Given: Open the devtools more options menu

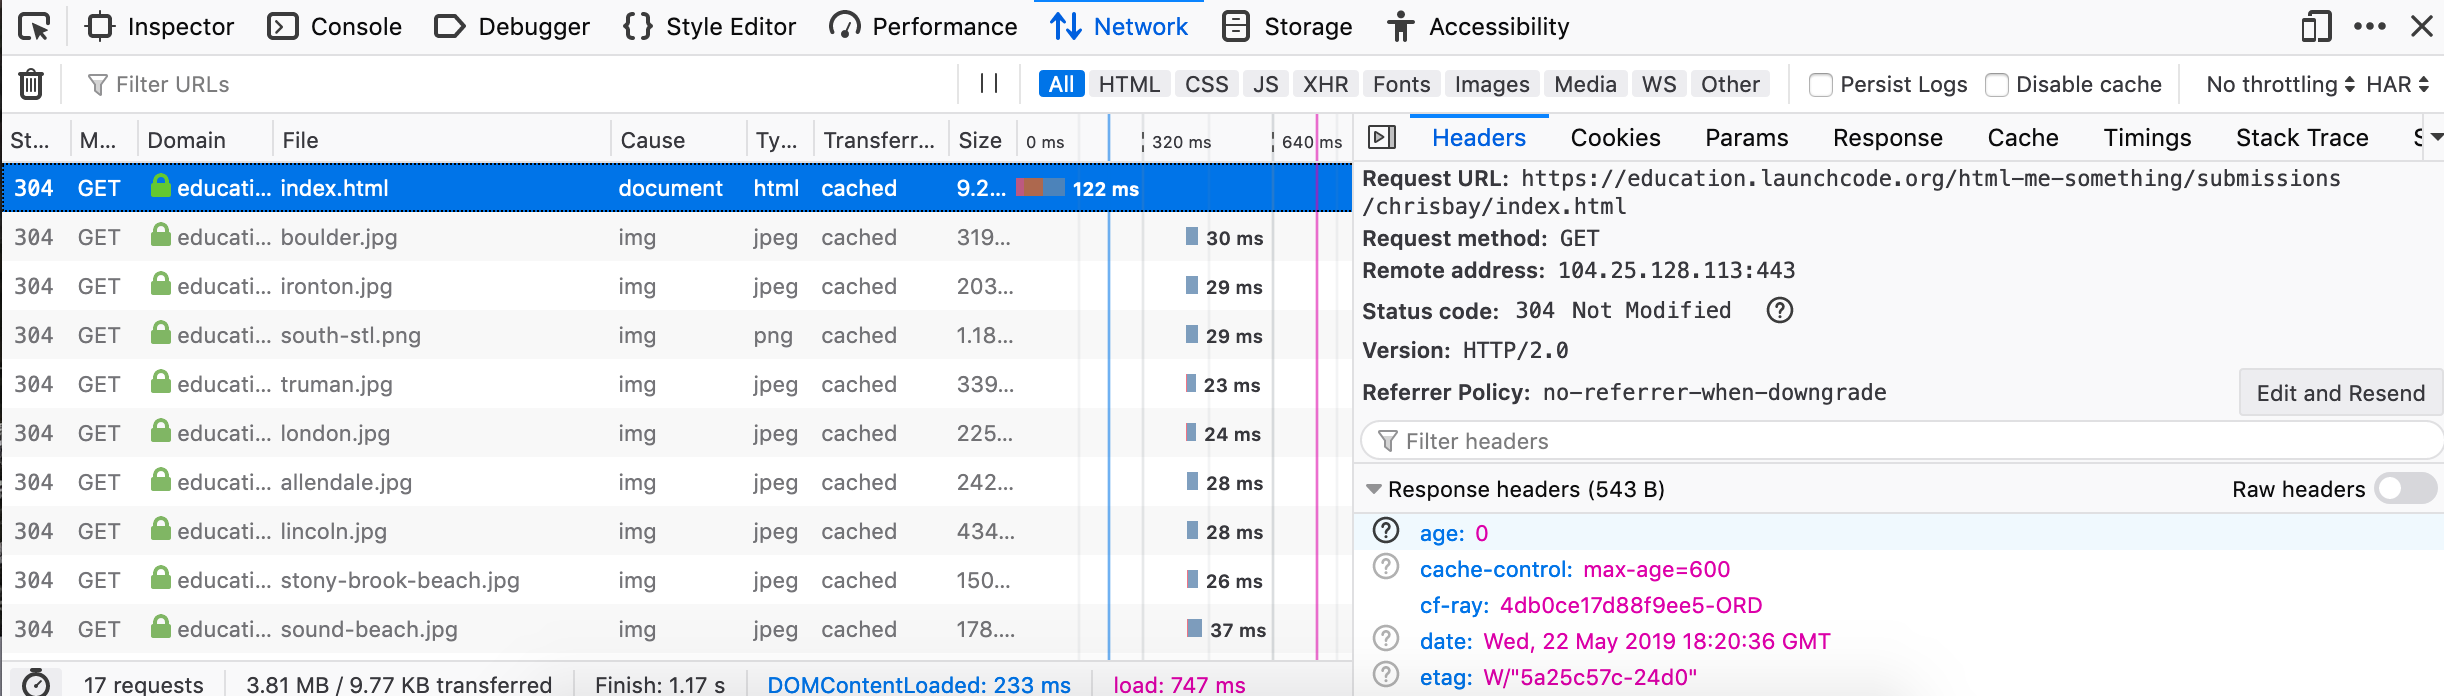Looking at the screenshot, I should click(x=2369, y=27).
